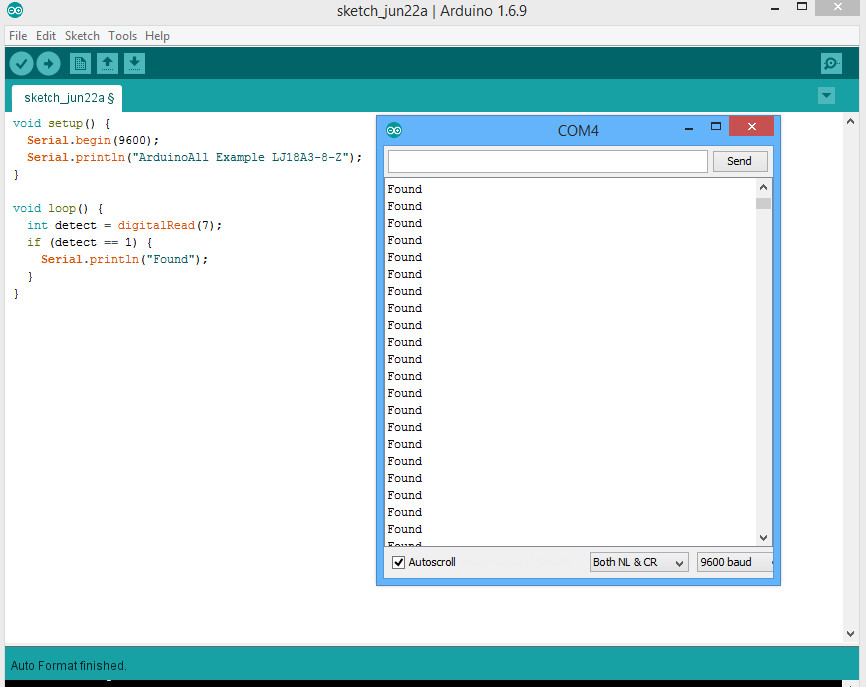Click the Arduino logo in COM4 window

pyautogui.click(x=394, y=130)
